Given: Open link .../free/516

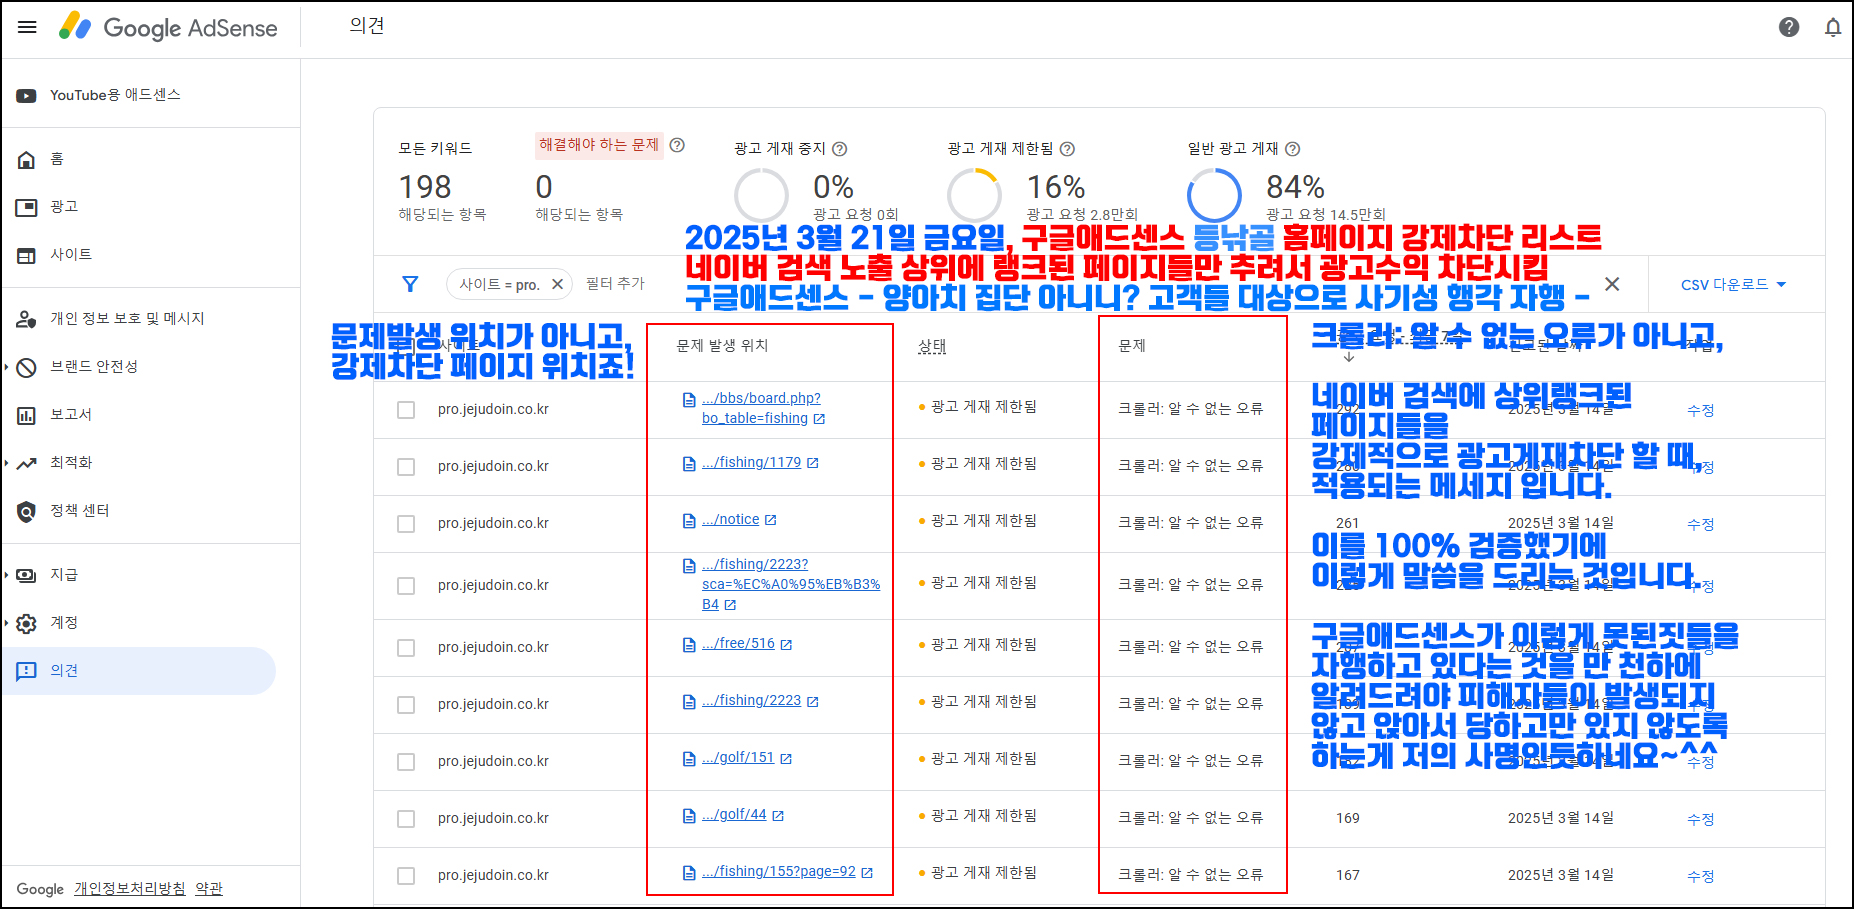Looking at the screenshot, I should tap(738, 644).
